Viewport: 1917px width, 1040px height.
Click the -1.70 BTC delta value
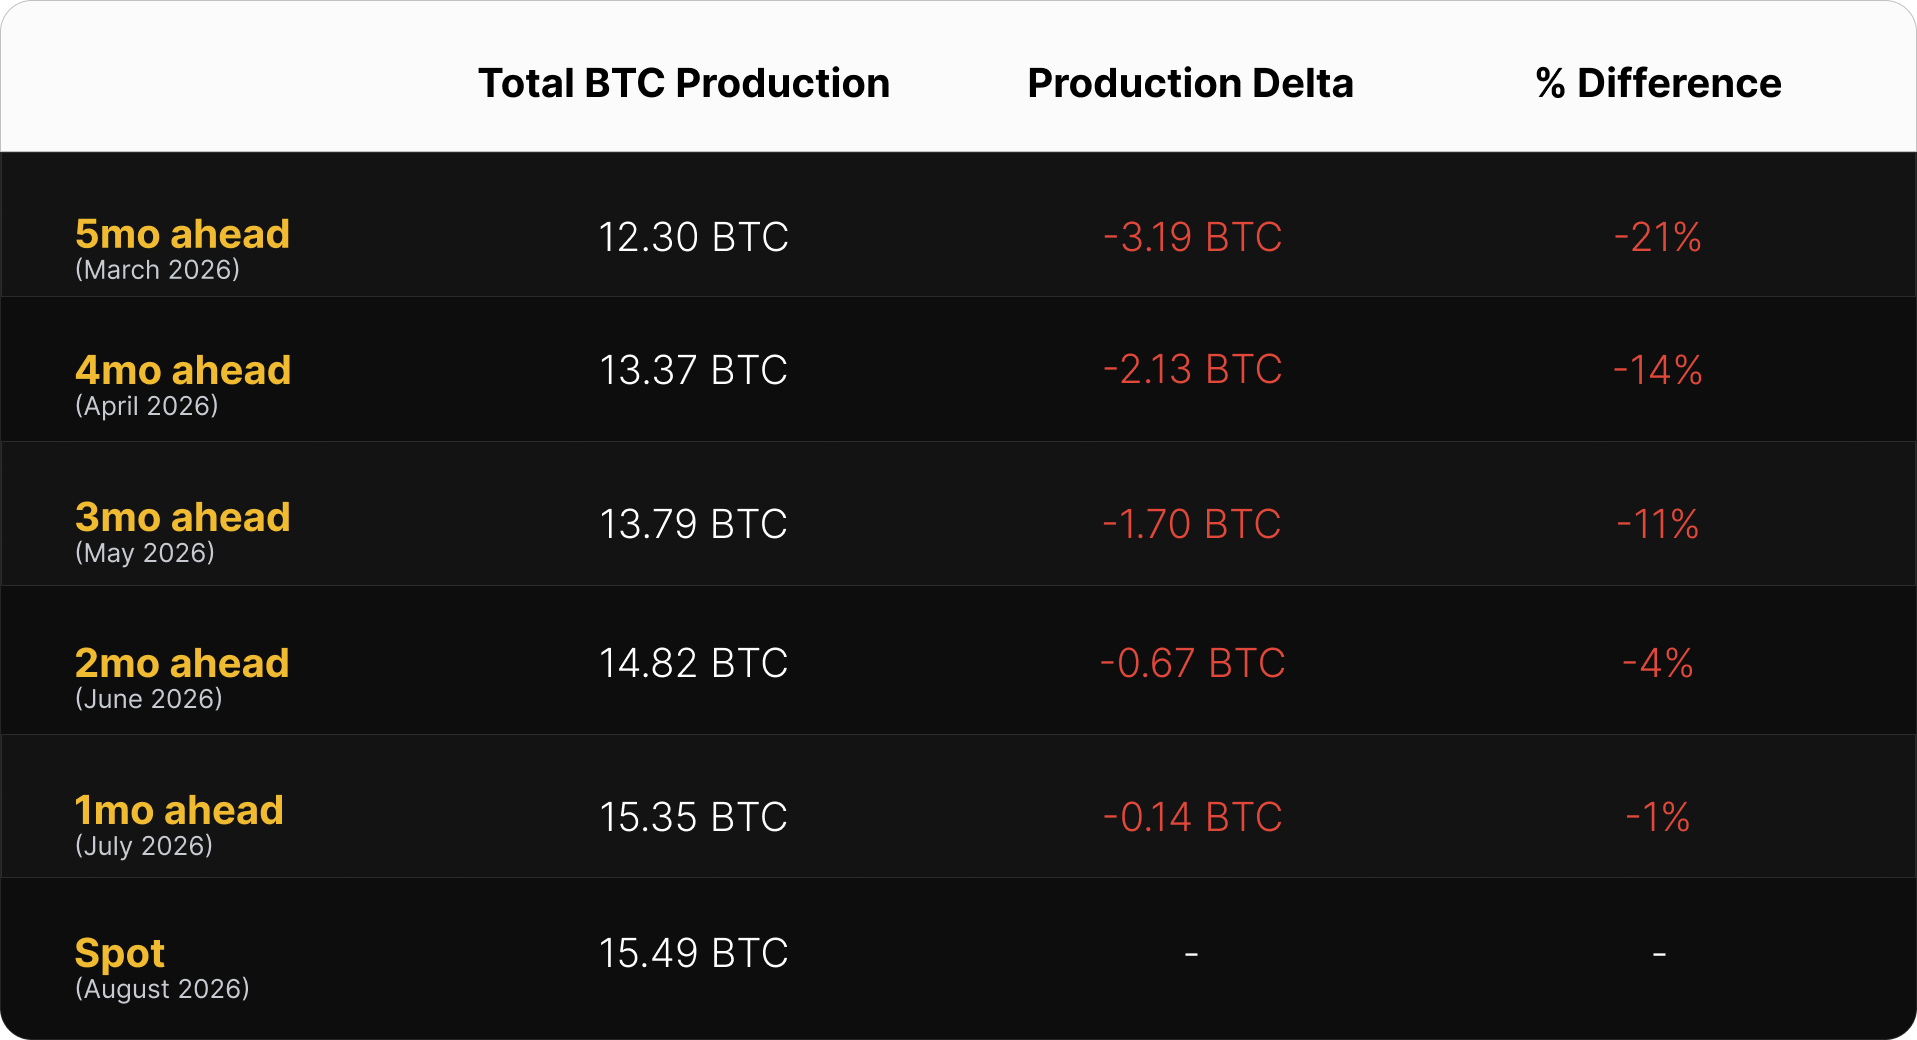tap(1191, 524)
